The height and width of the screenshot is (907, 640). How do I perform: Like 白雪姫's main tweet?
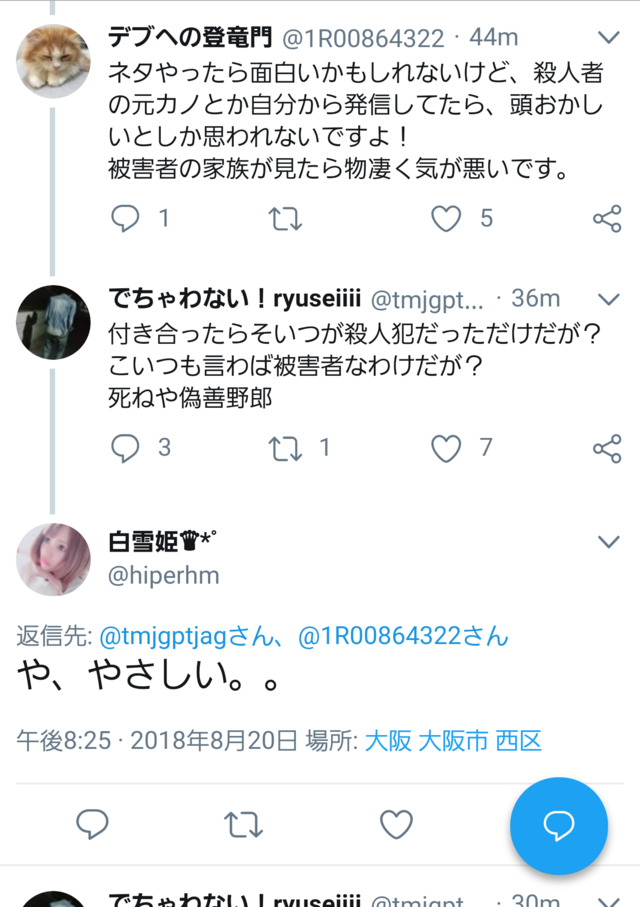point(396,825)
